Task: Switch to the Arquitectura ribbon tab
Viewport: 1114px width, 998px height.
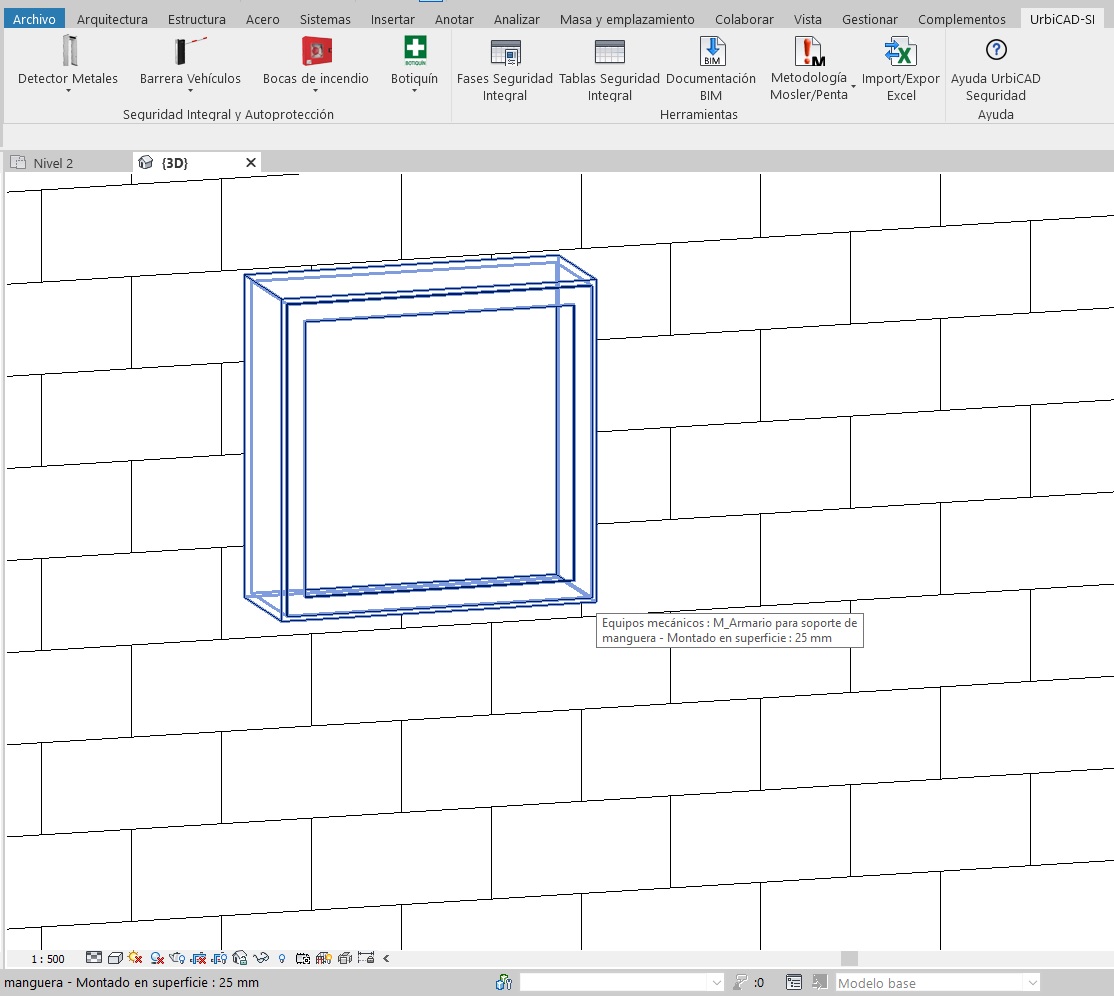Action: coord(112,19)
